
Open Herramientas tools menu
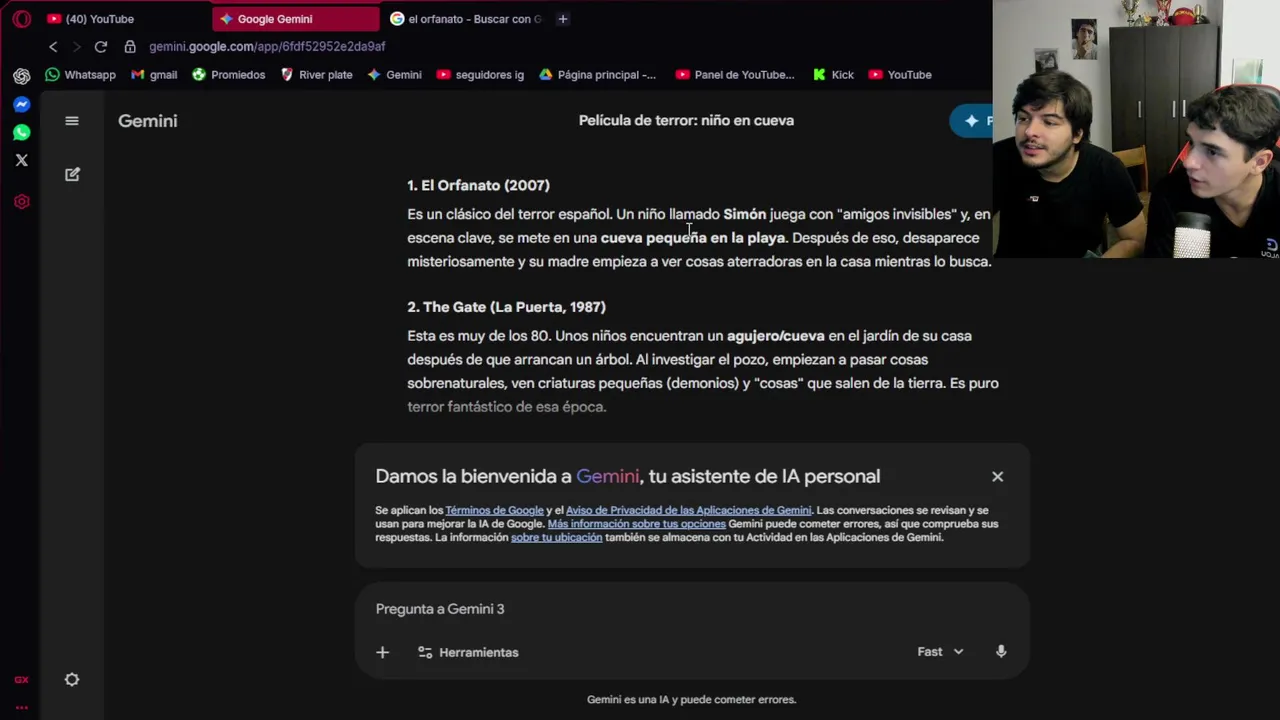pos(468,652)
